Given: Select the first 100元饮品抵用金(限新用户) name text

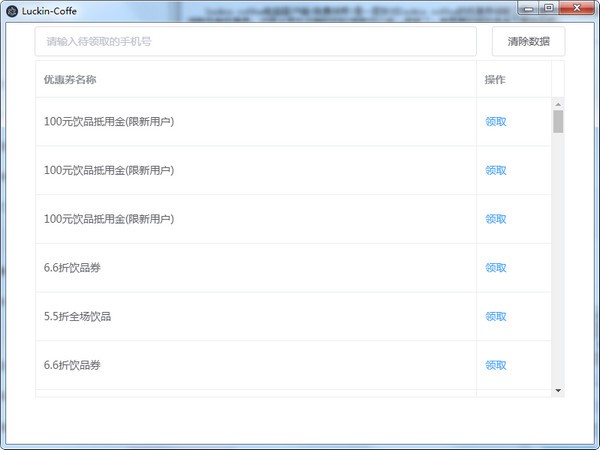Looking at the screenshot, I should (x=109, y=122).
